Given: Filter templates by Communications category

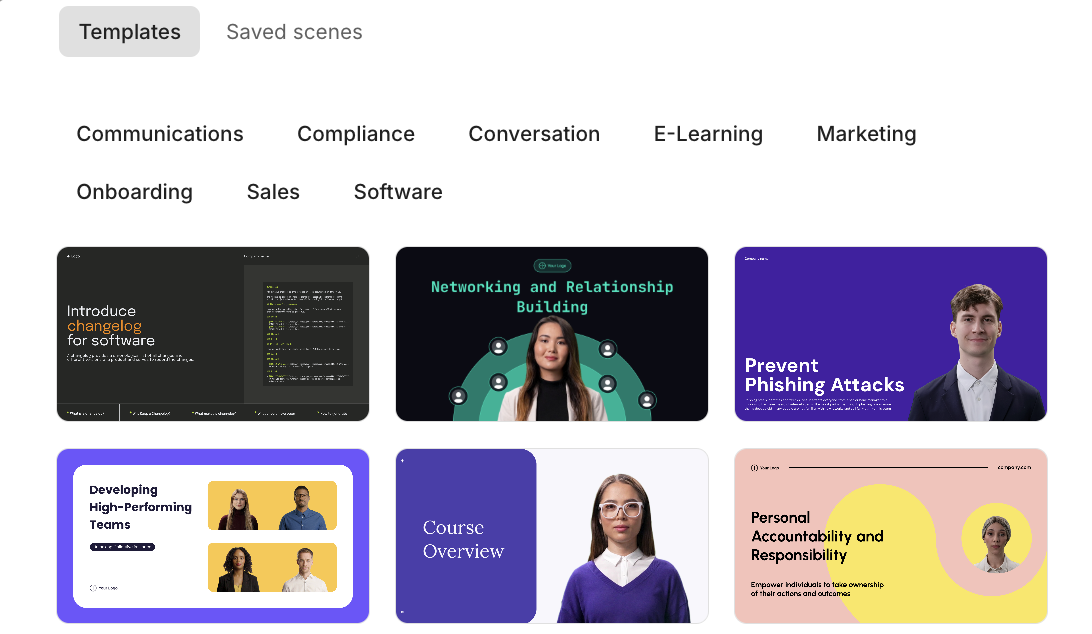Looking at the screenshot, I should pyautogui.click(x=160, y=134).
